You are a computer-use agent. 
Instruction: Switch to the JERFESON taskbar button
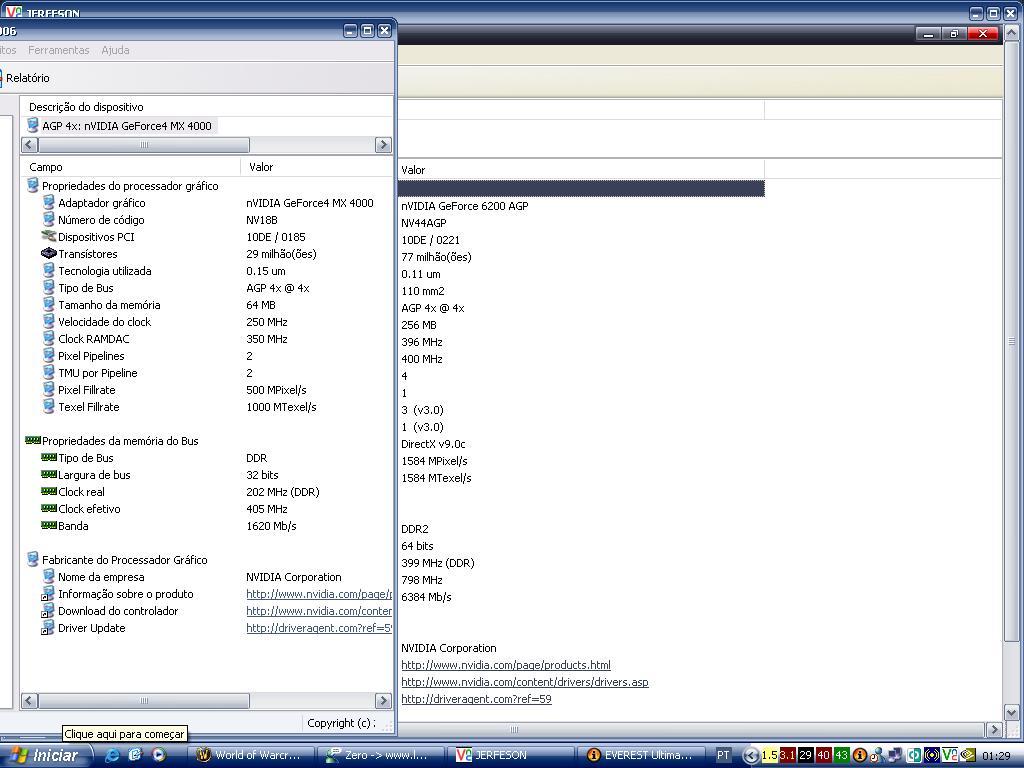pos(512,755)
